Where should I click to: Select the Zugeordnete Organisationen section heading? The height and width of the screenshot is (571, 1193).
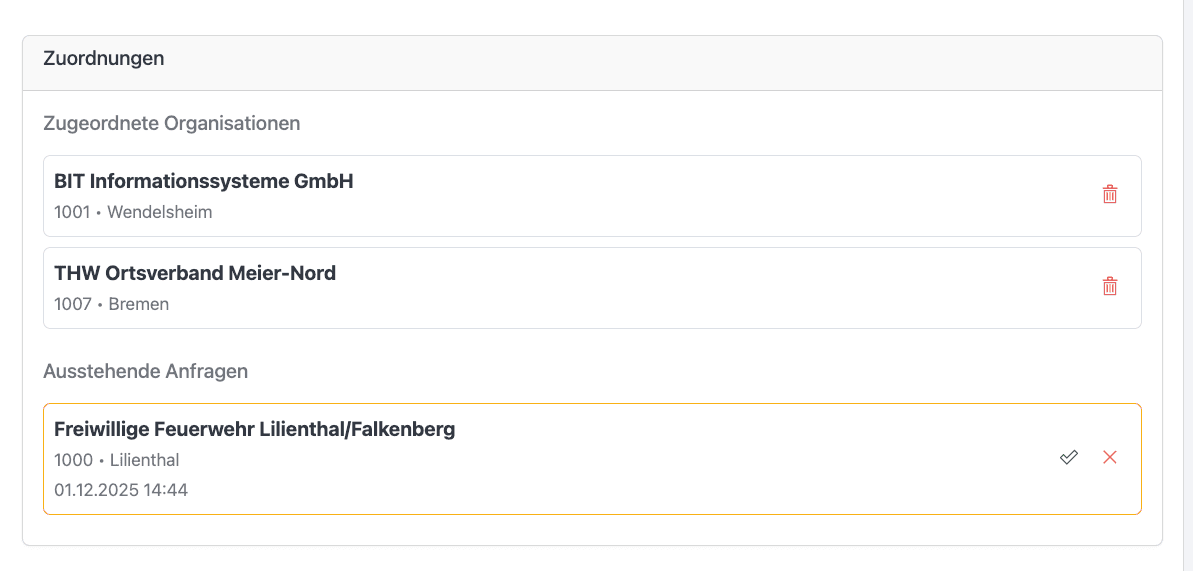172,123
